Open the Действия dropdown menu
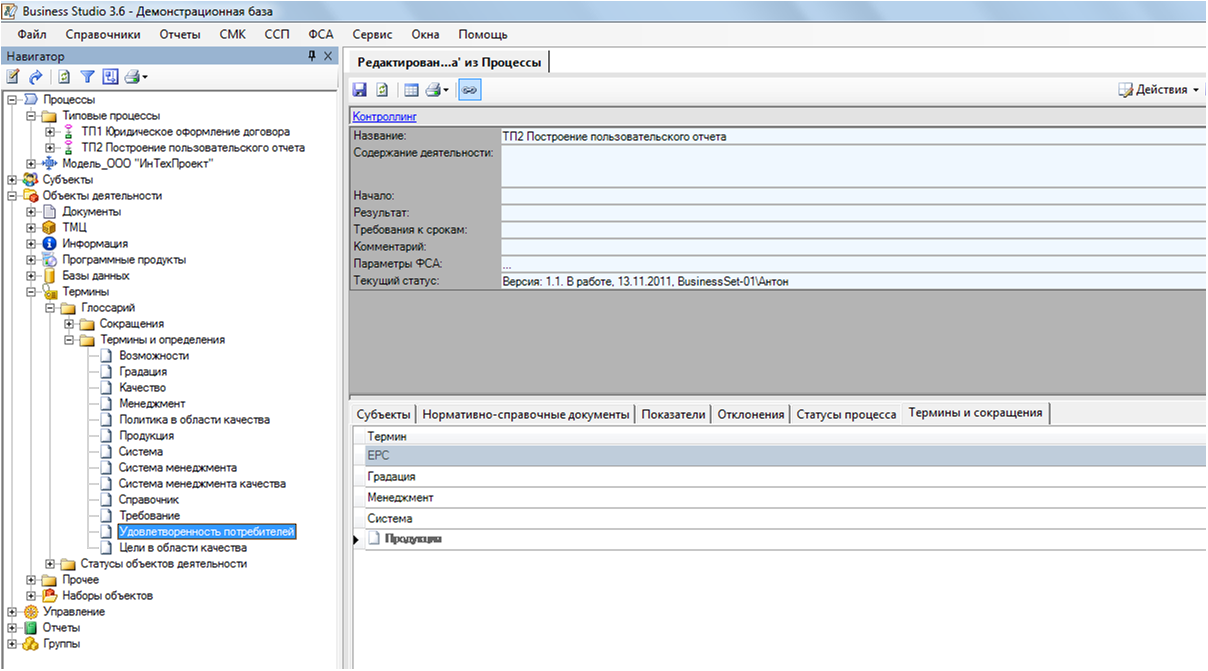 pos(1159,90)
